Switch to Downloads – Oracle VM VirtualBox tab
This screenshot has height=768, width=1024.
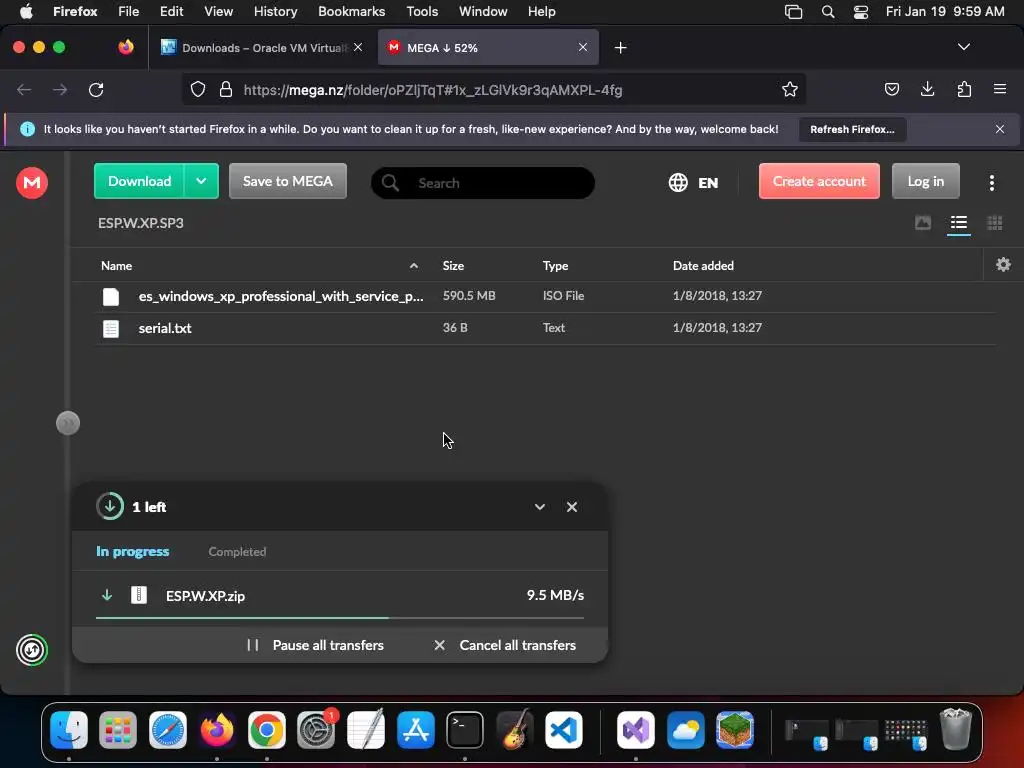click(x=262, y=48)
